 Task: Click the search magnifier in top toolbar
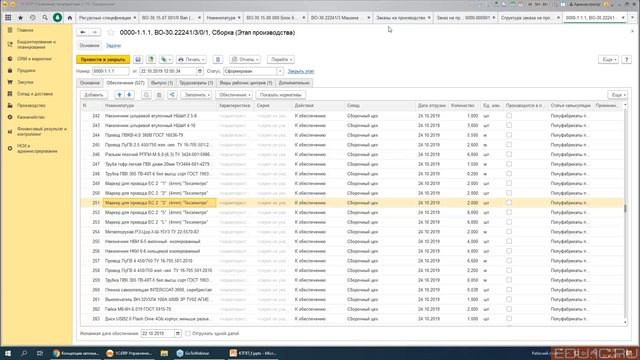tap(45, 18)
